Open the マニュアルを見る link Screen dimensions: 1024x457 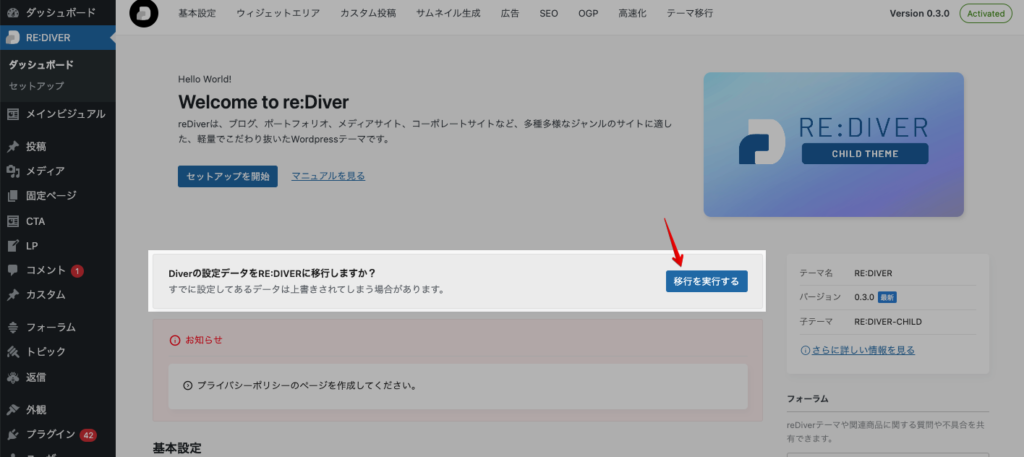pos(328,176)
